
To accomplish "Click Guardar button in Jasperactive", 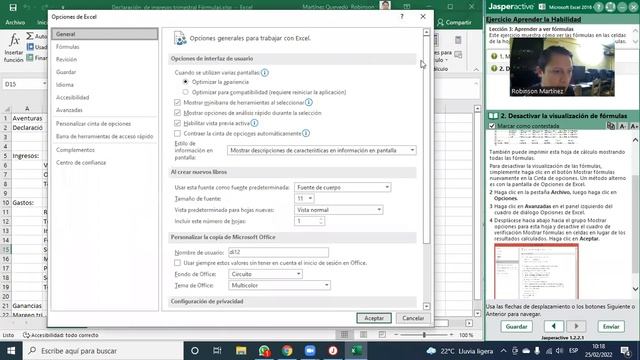I will click(516, 327).
